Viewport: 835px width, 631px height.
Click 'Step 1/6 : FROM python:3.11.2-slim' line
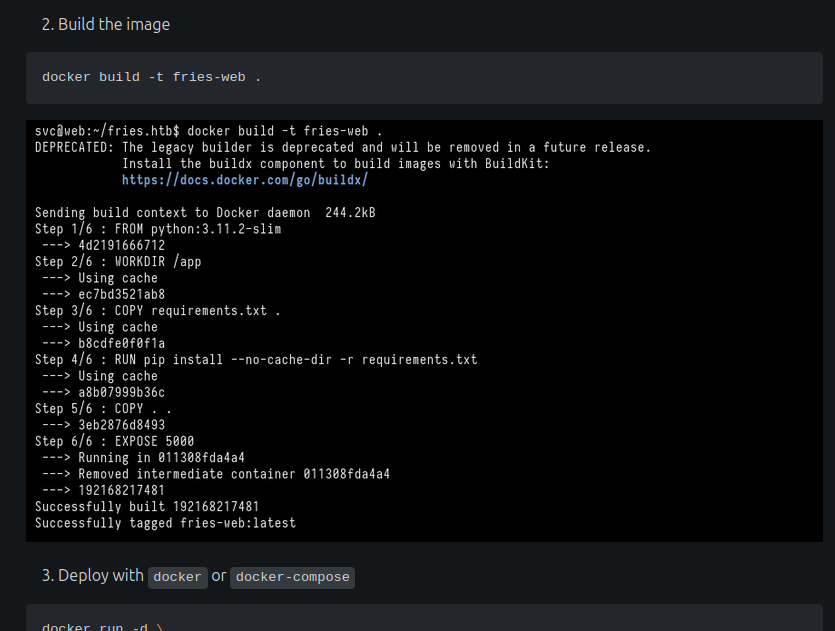(x=158, y=229)
